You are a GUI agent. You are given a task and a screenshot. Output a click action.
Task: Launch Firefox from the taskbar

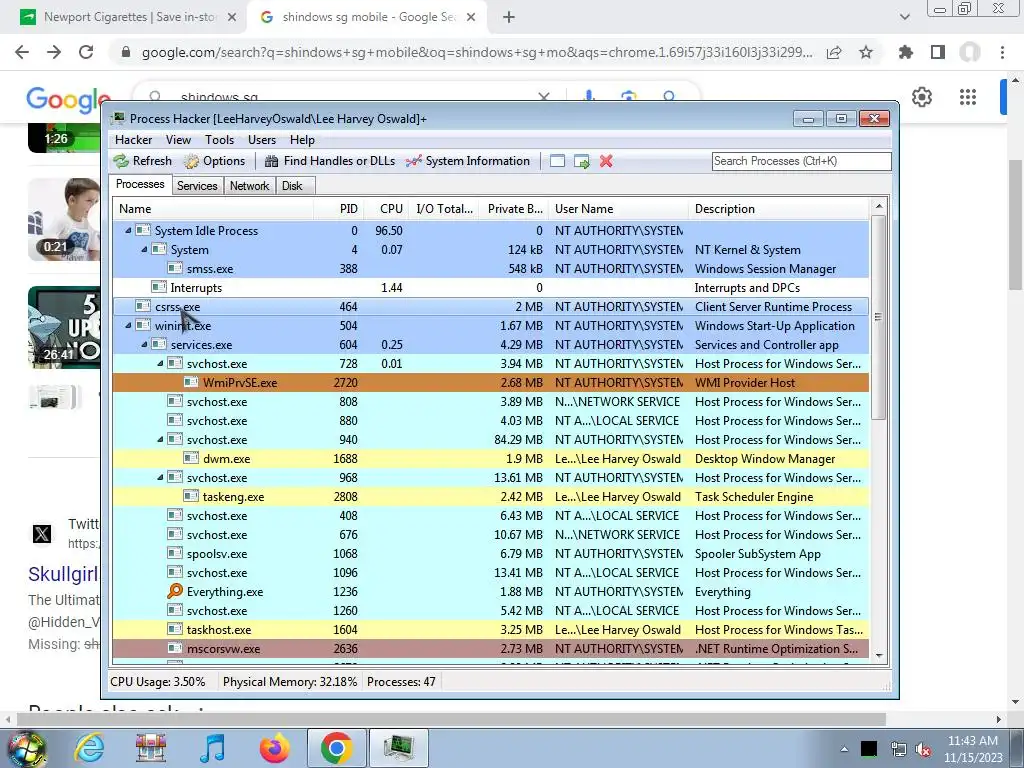pyautogui.click(x=274, y=748)
